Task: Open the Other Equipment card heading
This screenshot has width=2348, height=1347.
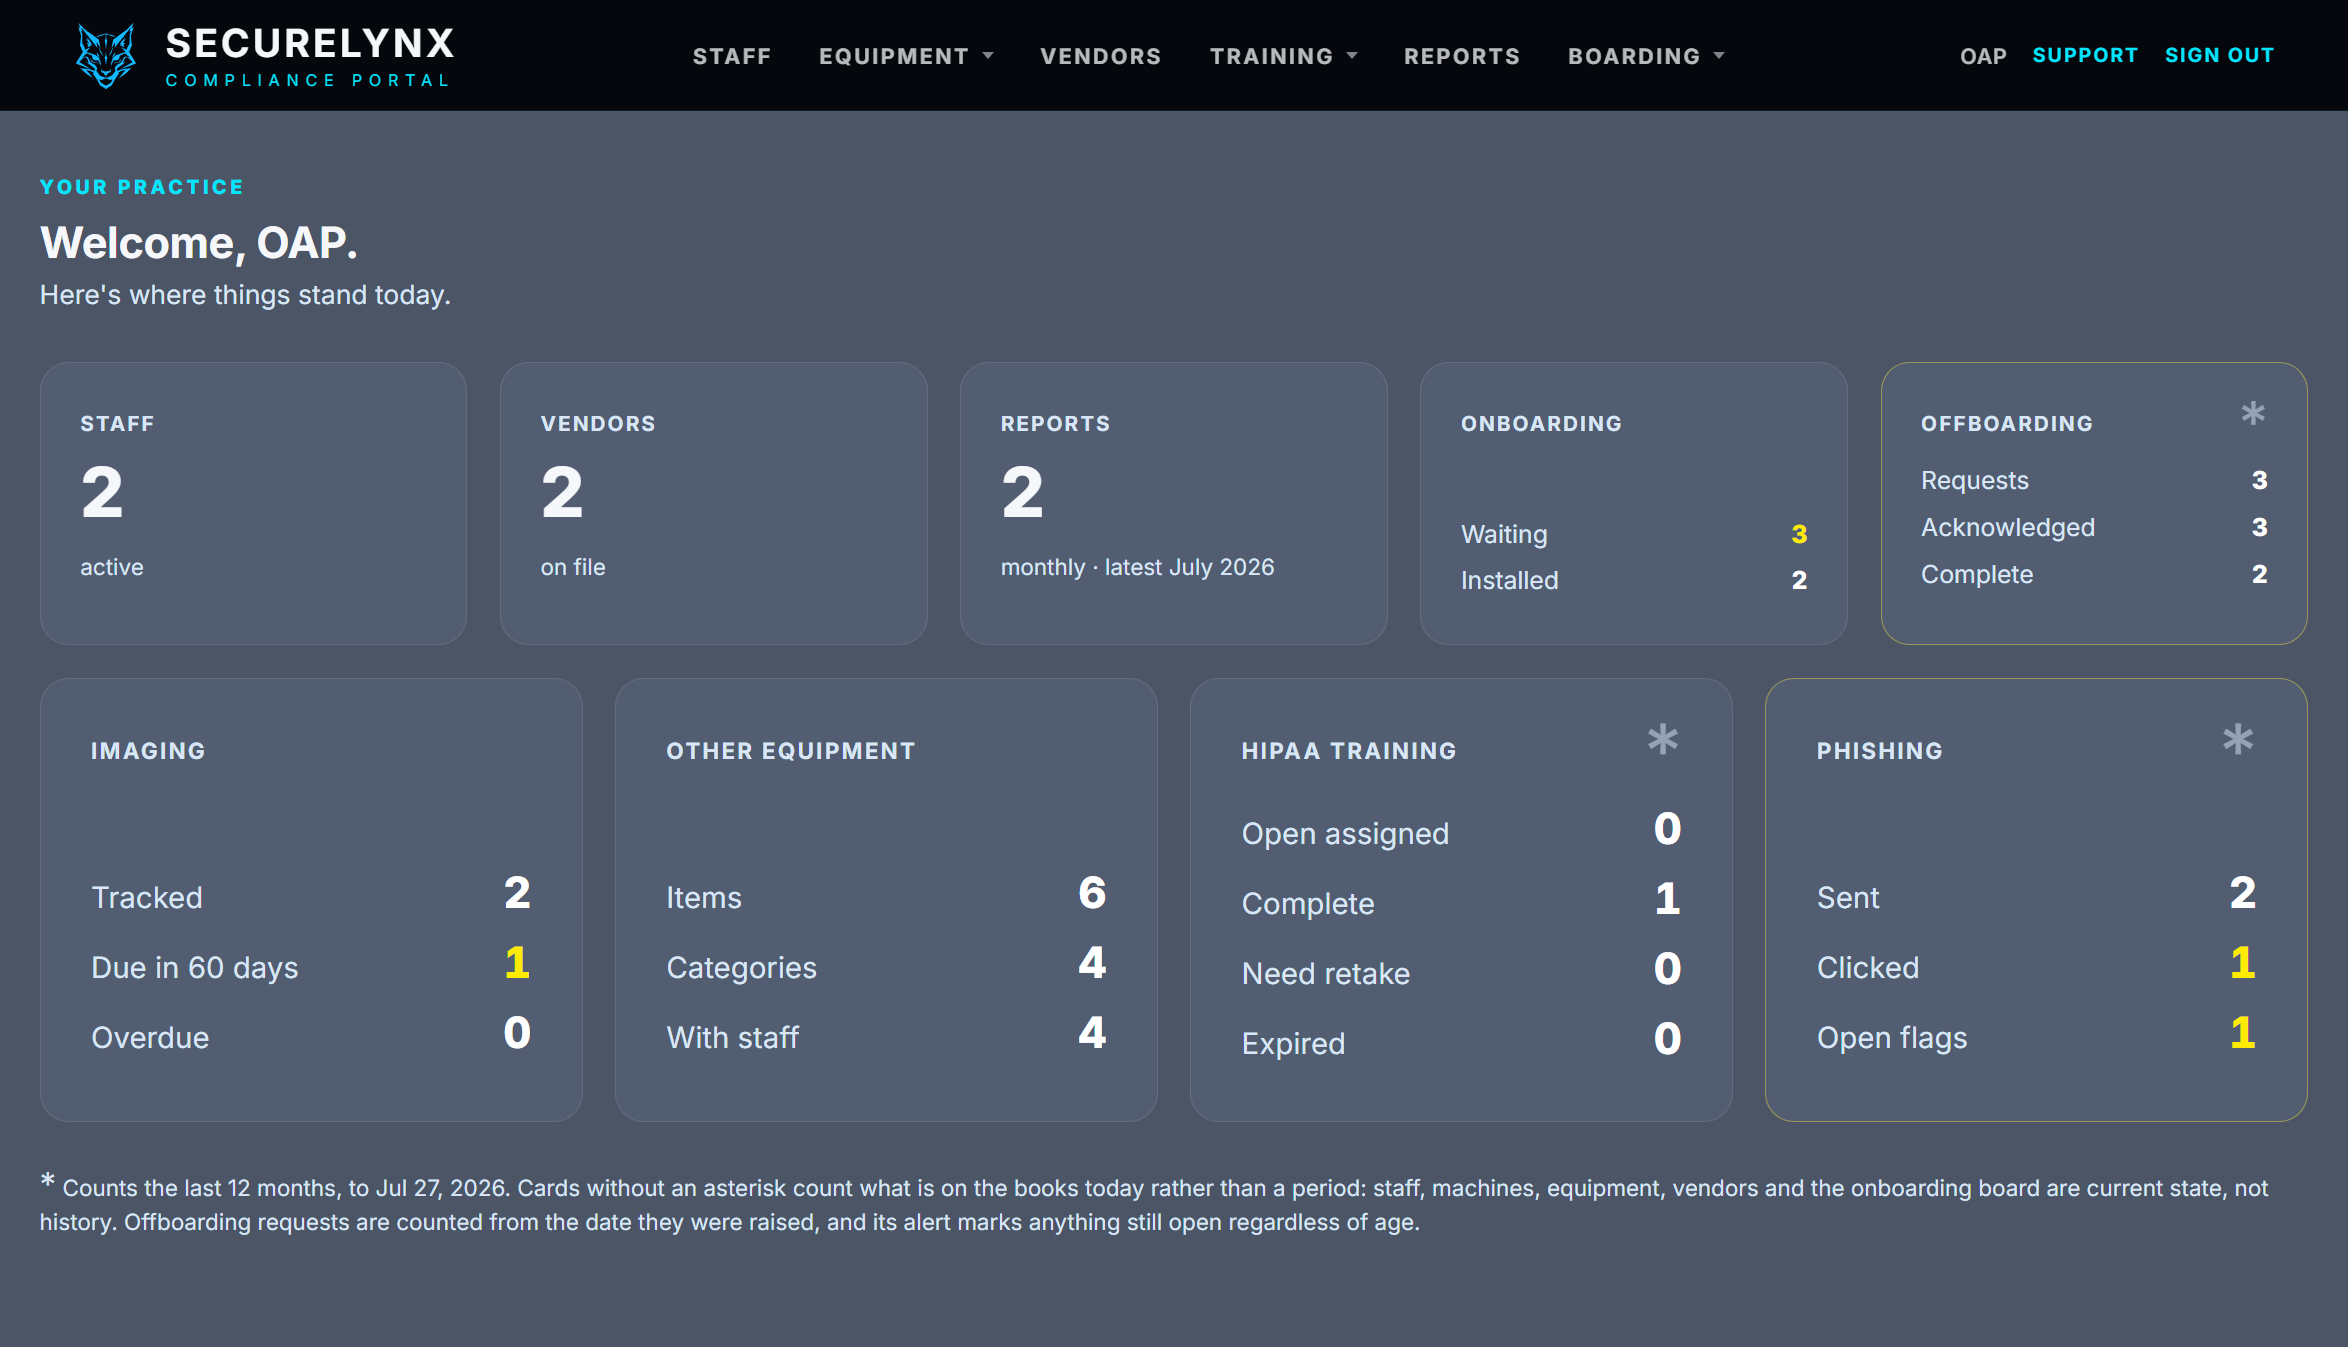Action: pyautogui.click(x=790, y=751)
